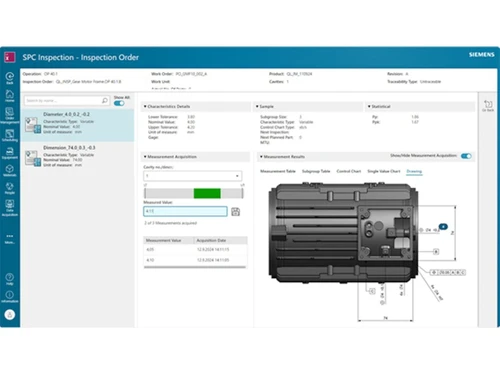Collapse the Statistical section
This screenshot has width=500, height=375.
tap(369, 106)
